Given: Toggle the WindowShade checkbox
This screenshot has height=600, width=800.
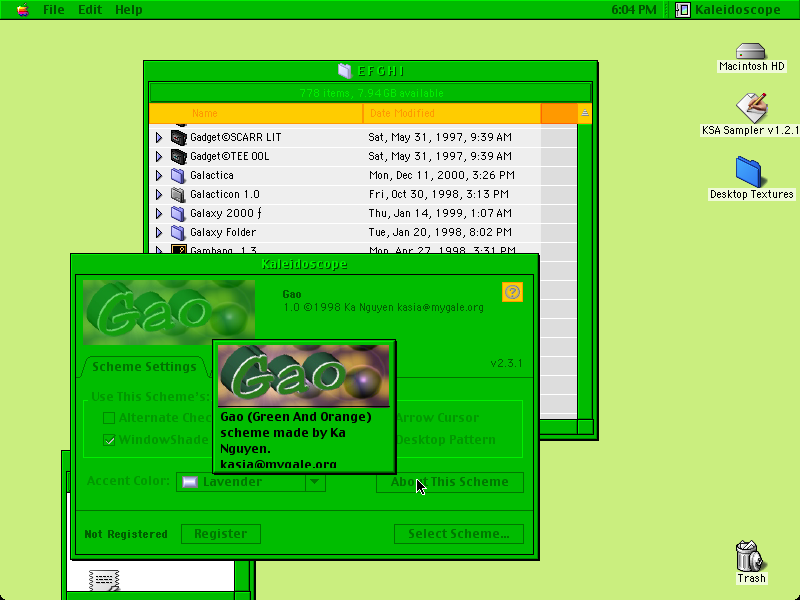Looking at the screenshot, I should [109, 440].
